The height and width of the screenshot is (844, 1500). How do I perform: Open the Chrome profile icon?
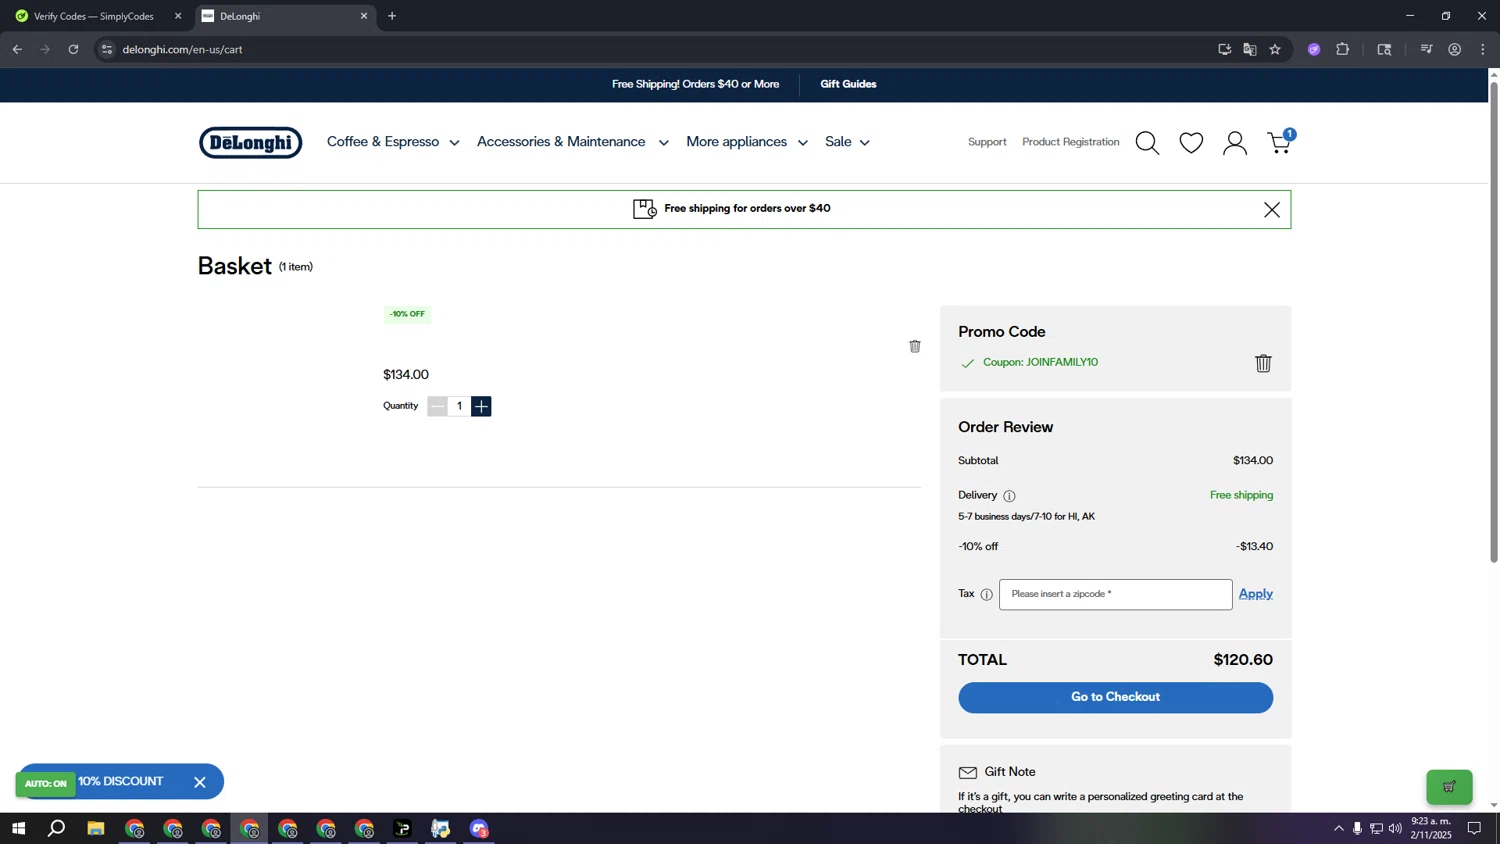pos(1455,49)
